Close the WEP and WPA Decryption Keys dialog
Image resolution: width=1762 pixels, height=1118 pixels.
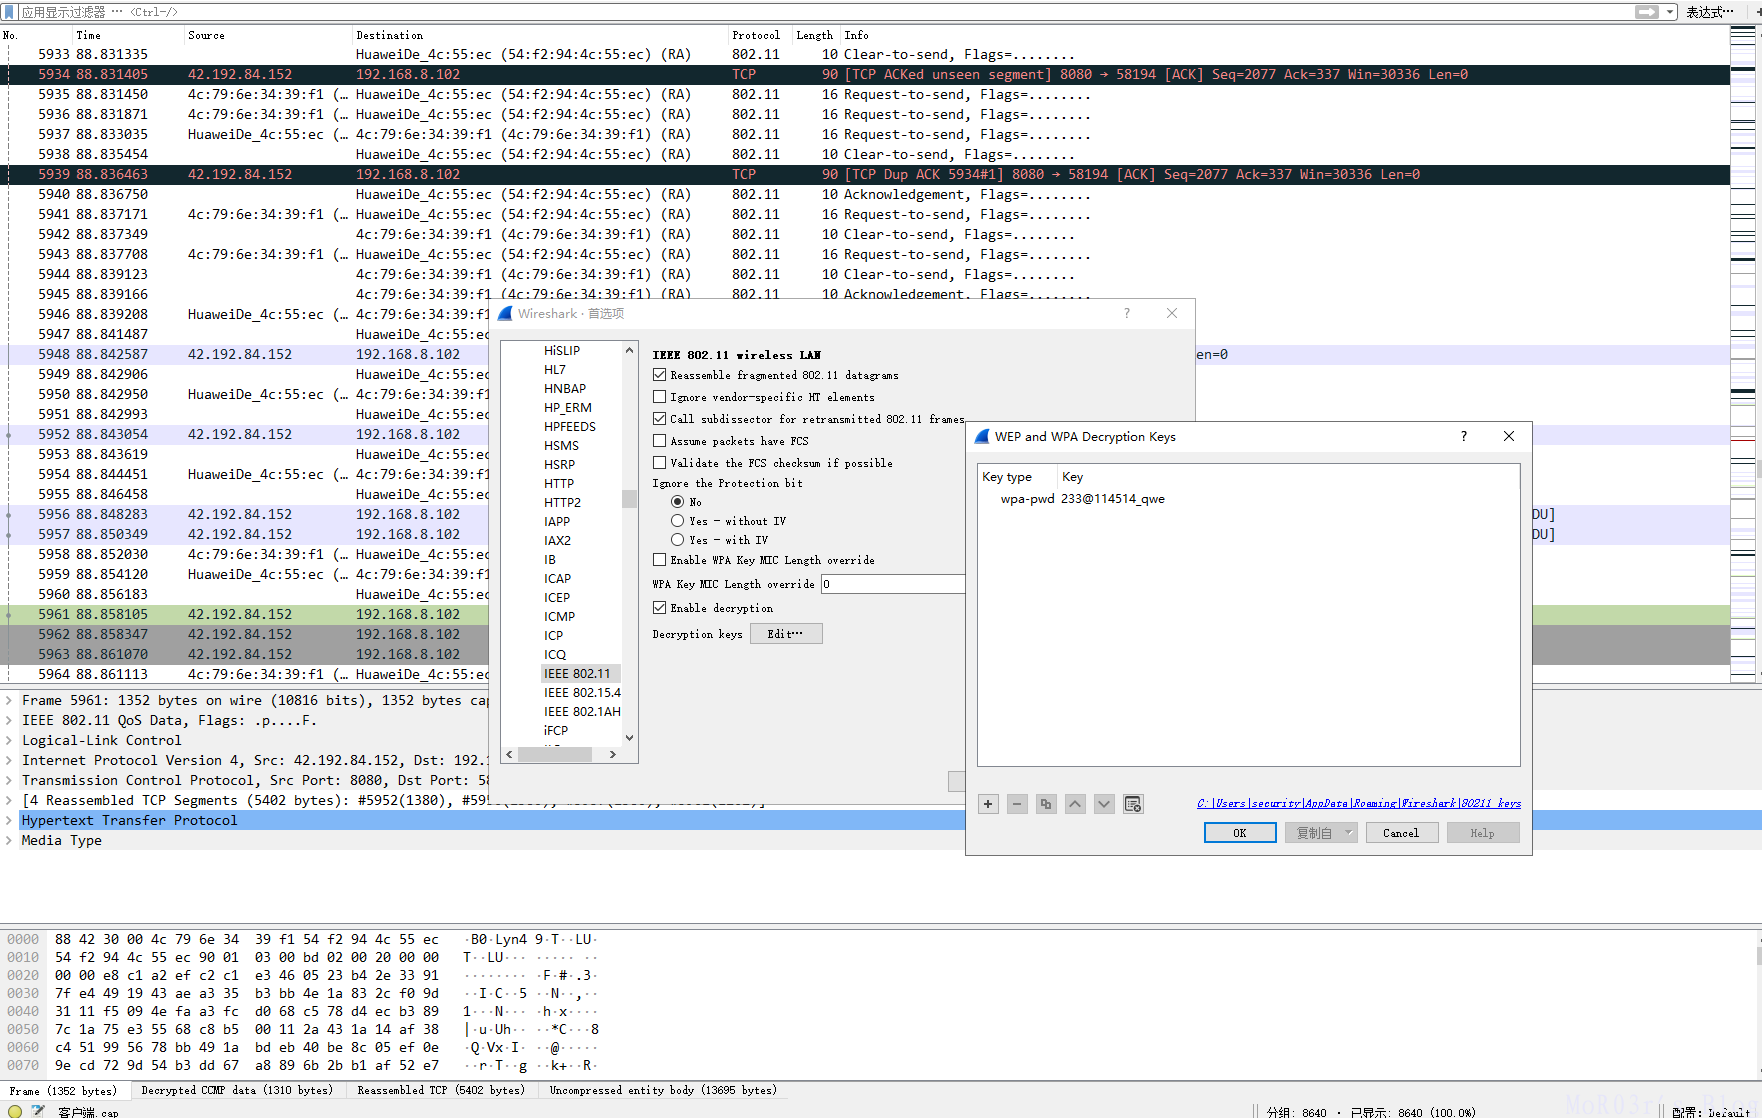click(1509, 436)
